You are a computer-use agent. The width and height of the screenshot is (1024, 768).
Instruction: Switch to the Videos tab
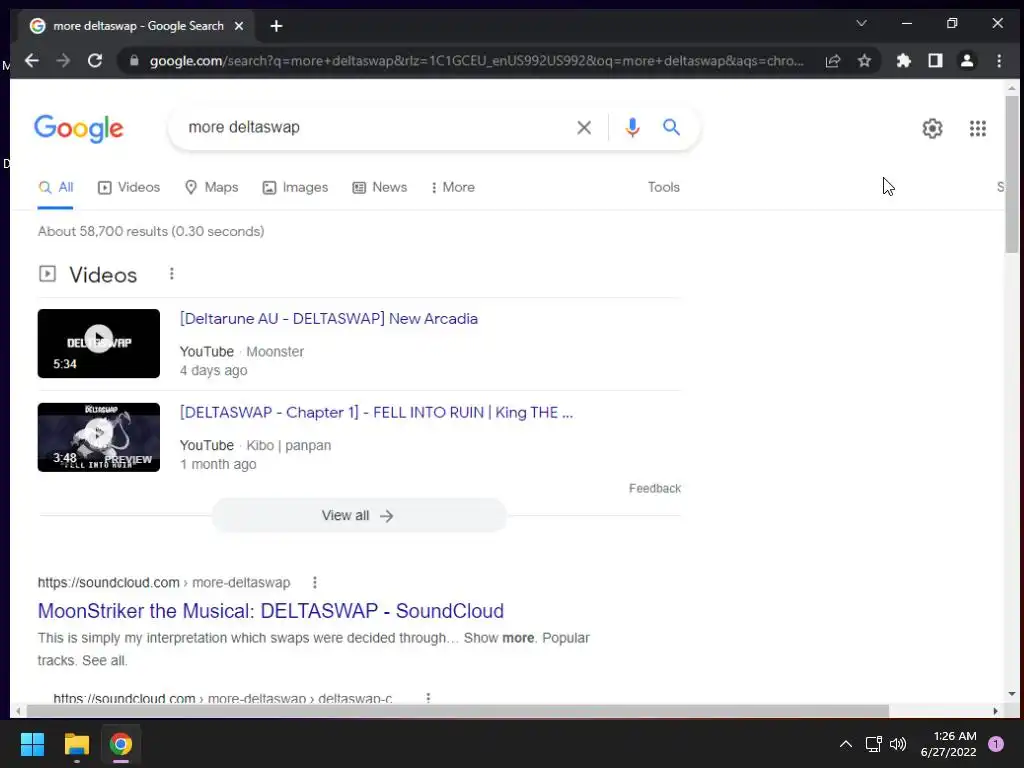[x=129, y=187]
